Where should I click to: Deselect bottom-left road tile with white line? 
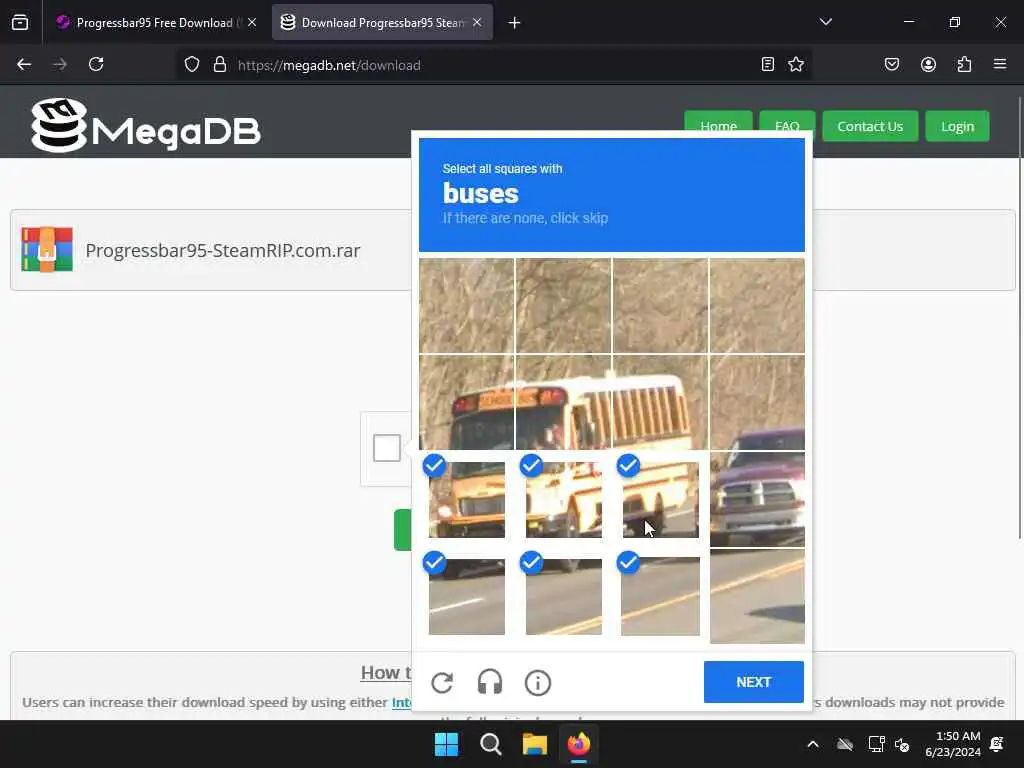pos(466,596)
